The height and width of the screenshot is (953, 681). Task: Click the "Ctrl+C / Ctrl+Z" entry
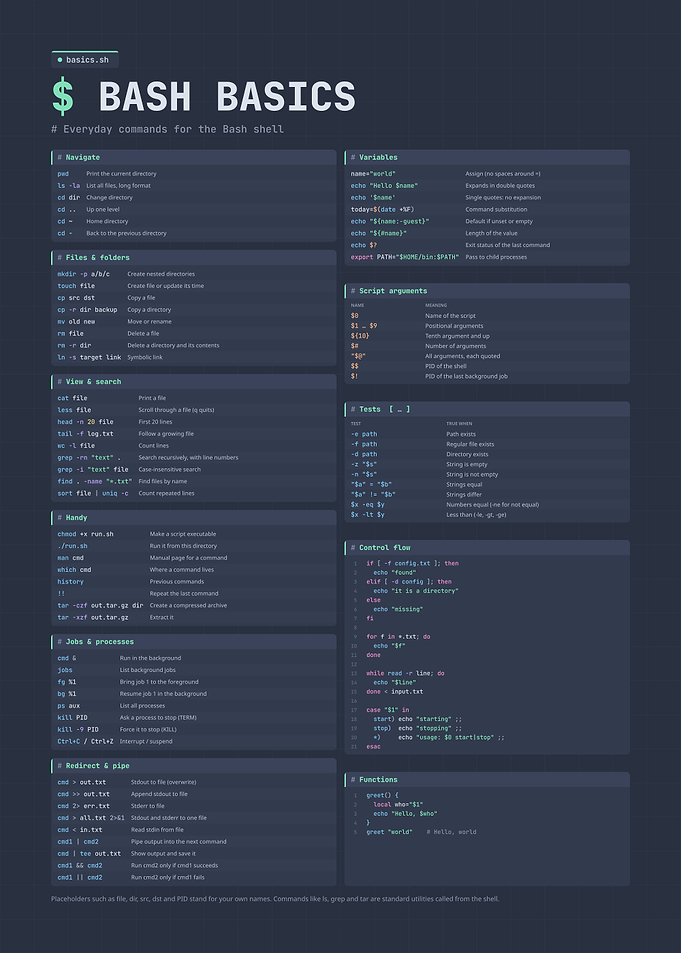click(x=85, y=741)
